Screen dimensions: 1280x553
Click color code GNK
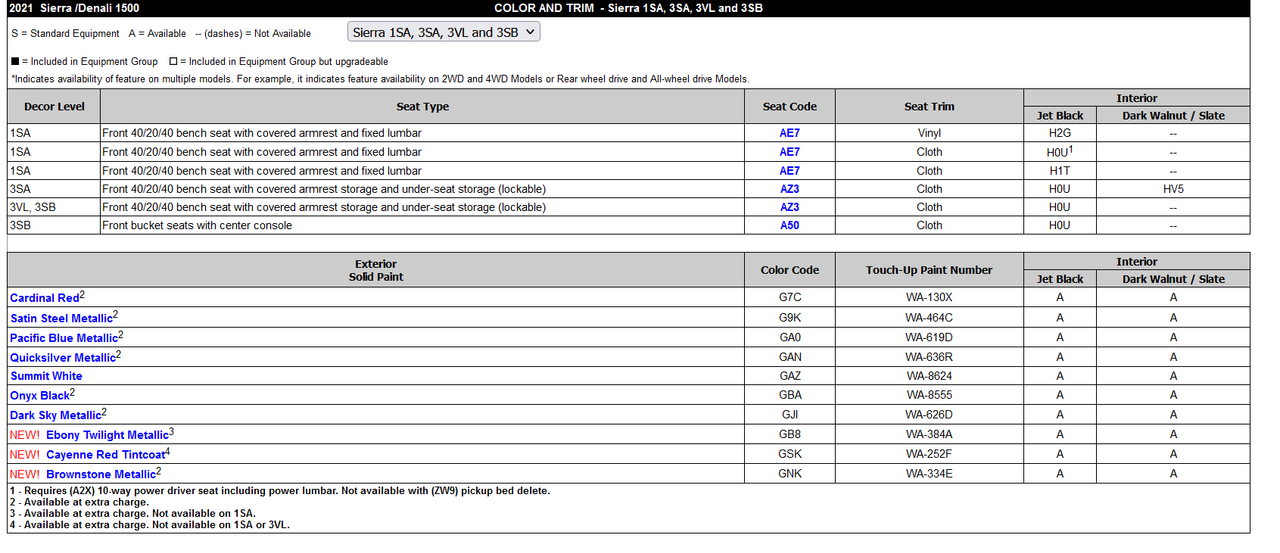pyautogui.click(x=790, y=474)
